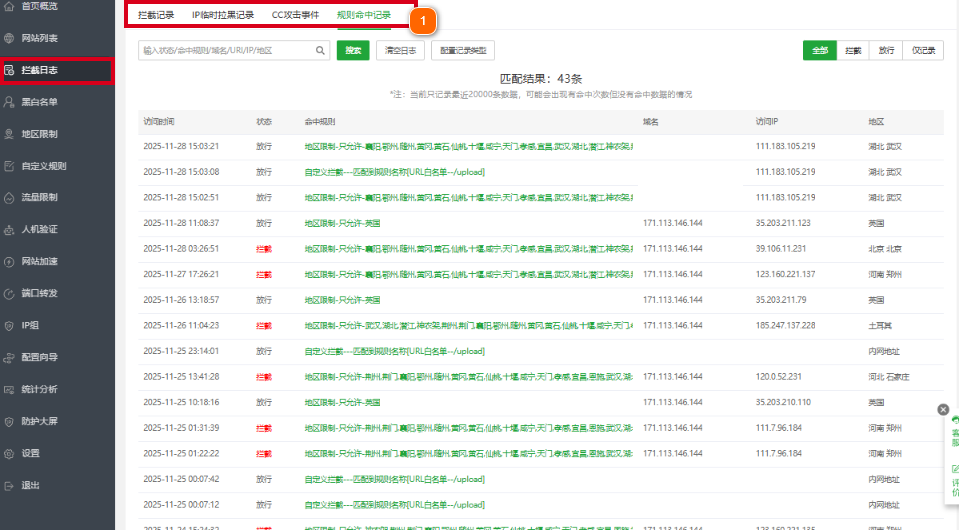Switch to the IP临时拉黑记录 tab

(223, 15)
